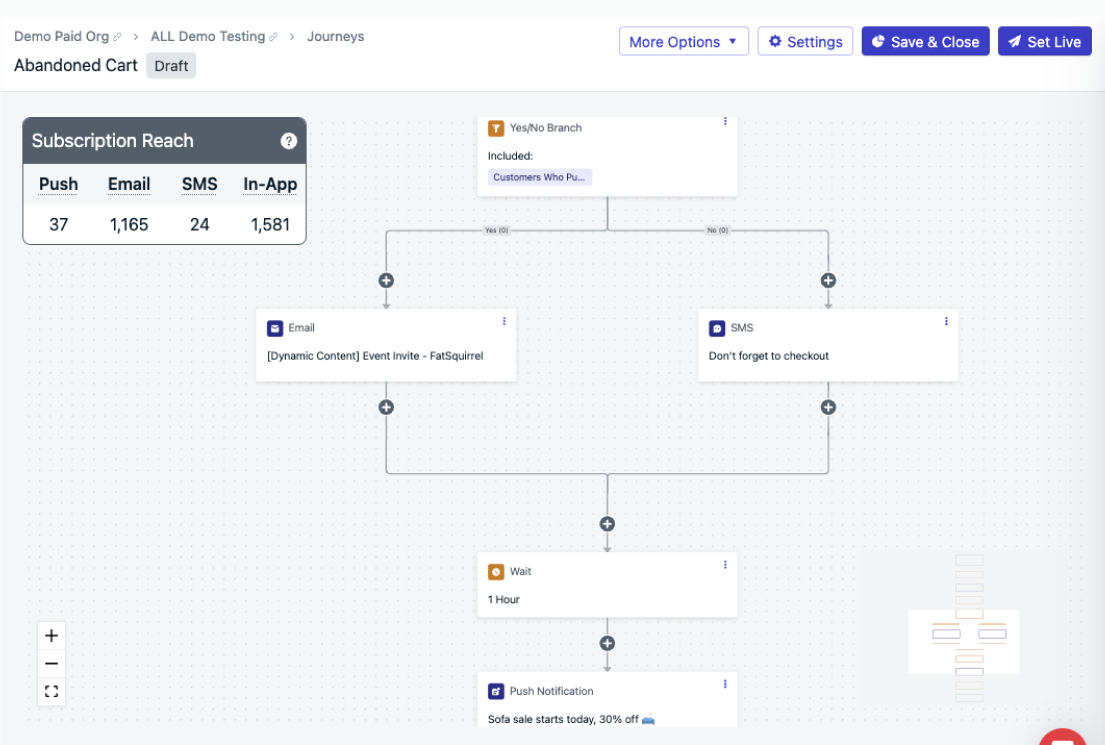
Task: Select the SMS reach value 24
Action: [199, 224]
